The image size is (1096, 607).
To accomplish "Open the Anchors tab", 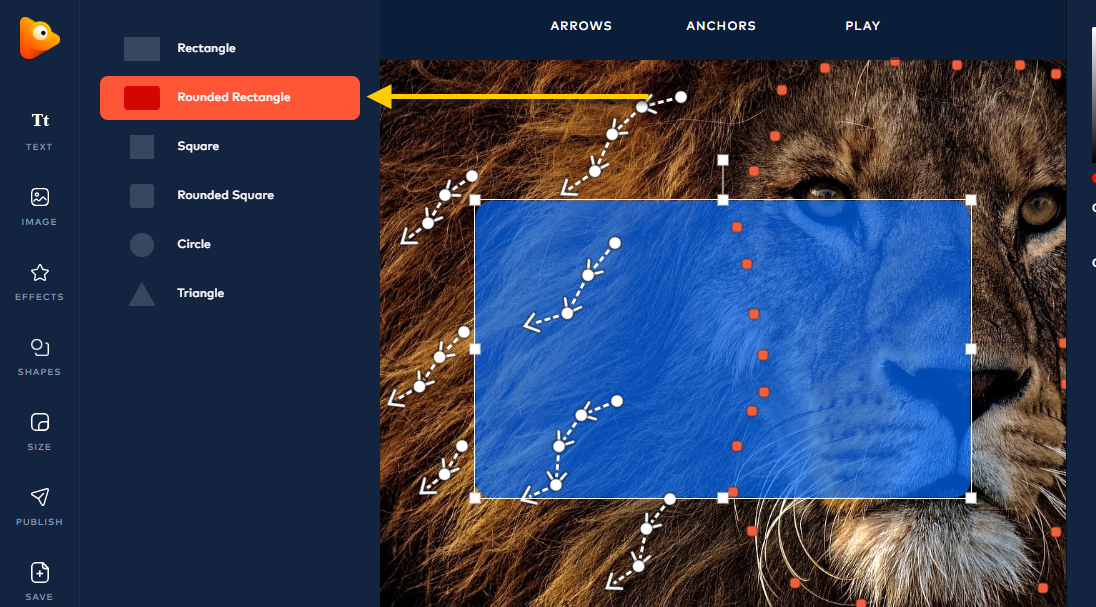I will tap(721, 26).
